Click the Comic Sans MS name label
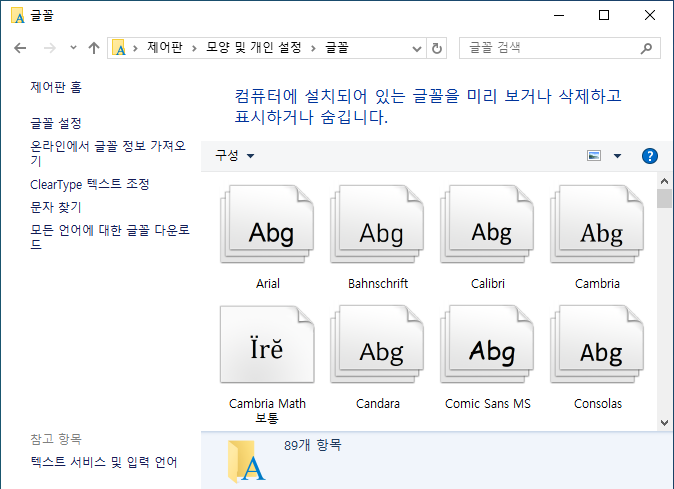The image size is (674, 489). tap(488, 403)
